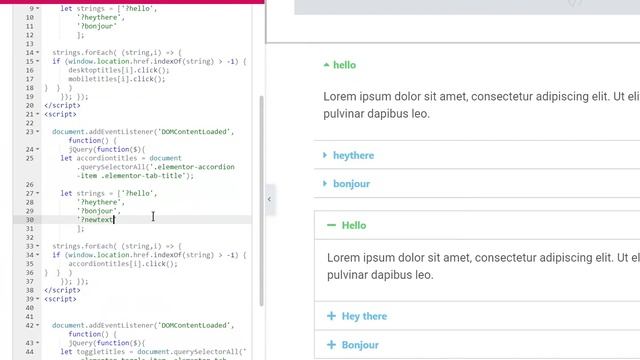Click the closing </script> tag on line 38
This screenshot has height=360, width=640.
point(62,290)
